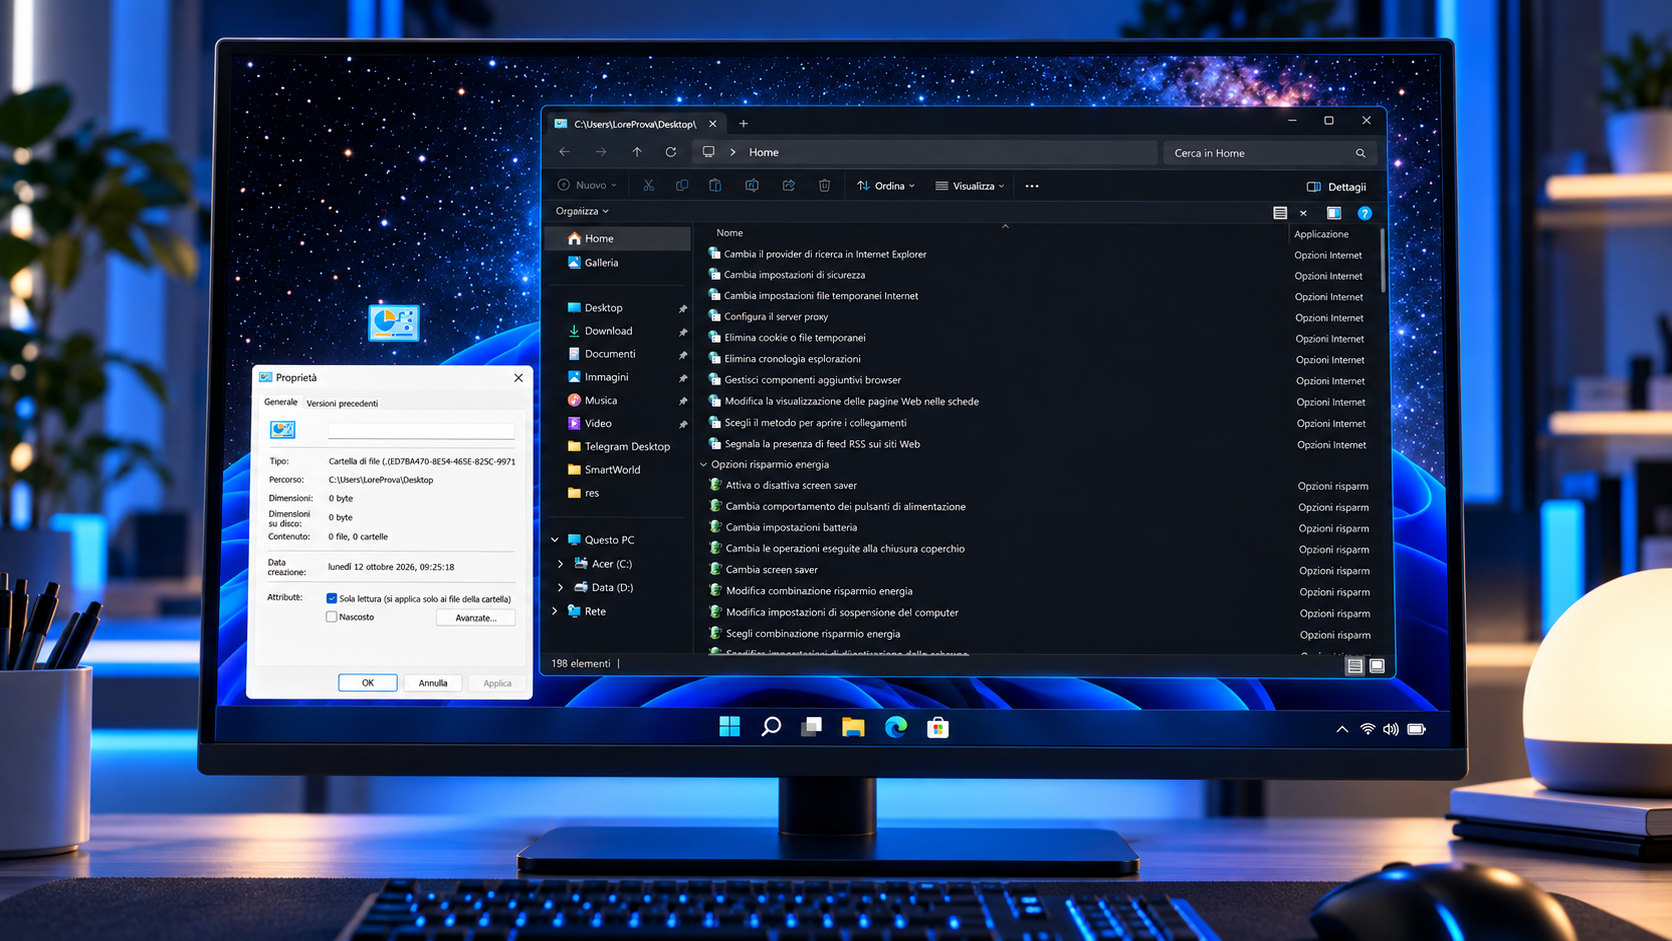Screen dimensions: 1672x941
Task: Switch to large thumbnails view in status bar
Action: (x=1377, y=665)
